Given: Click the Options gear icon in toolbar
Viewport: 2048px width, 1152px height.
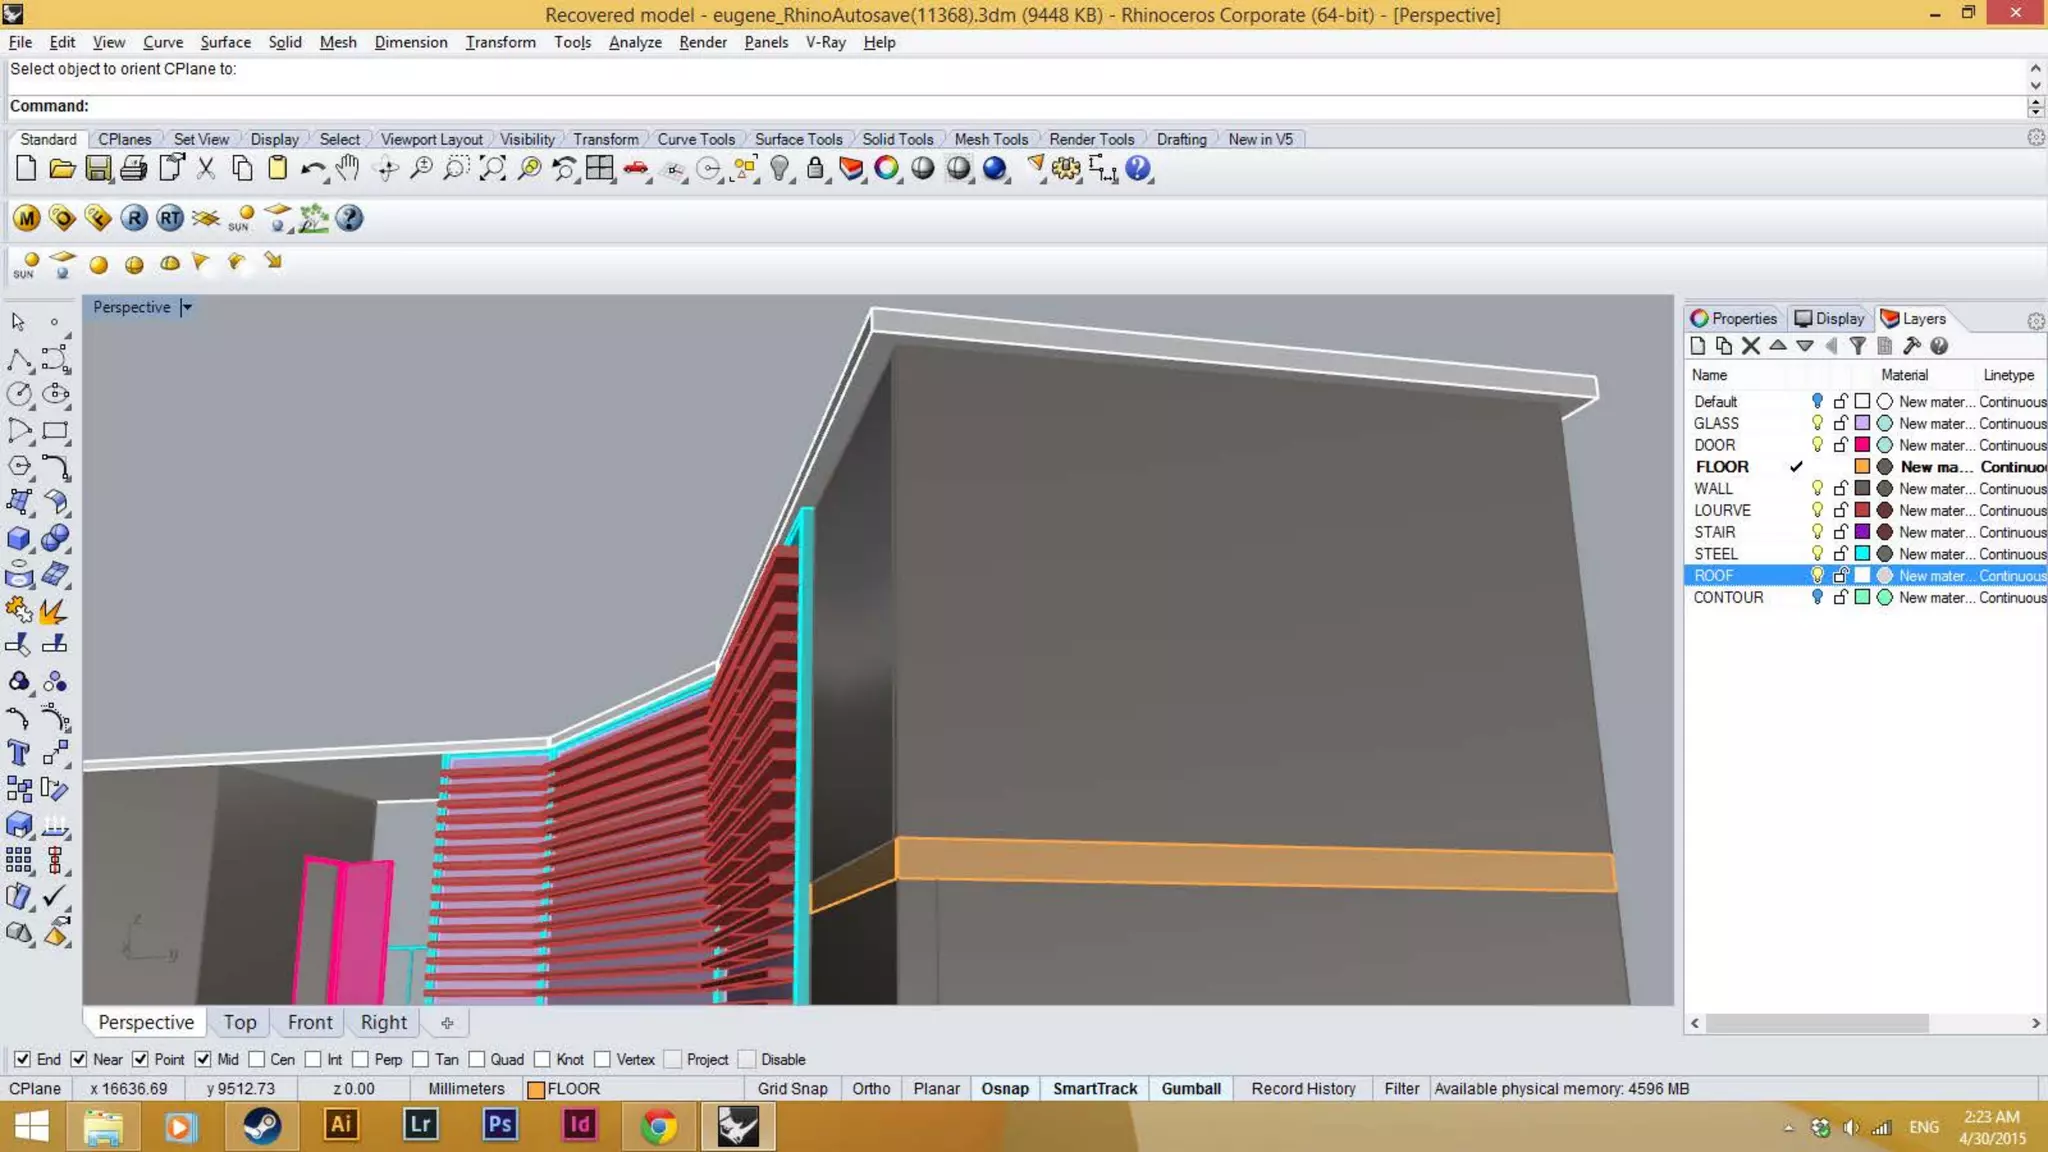Looking at the screenshot, I should pyautogui.click(x=1066, y=169).
